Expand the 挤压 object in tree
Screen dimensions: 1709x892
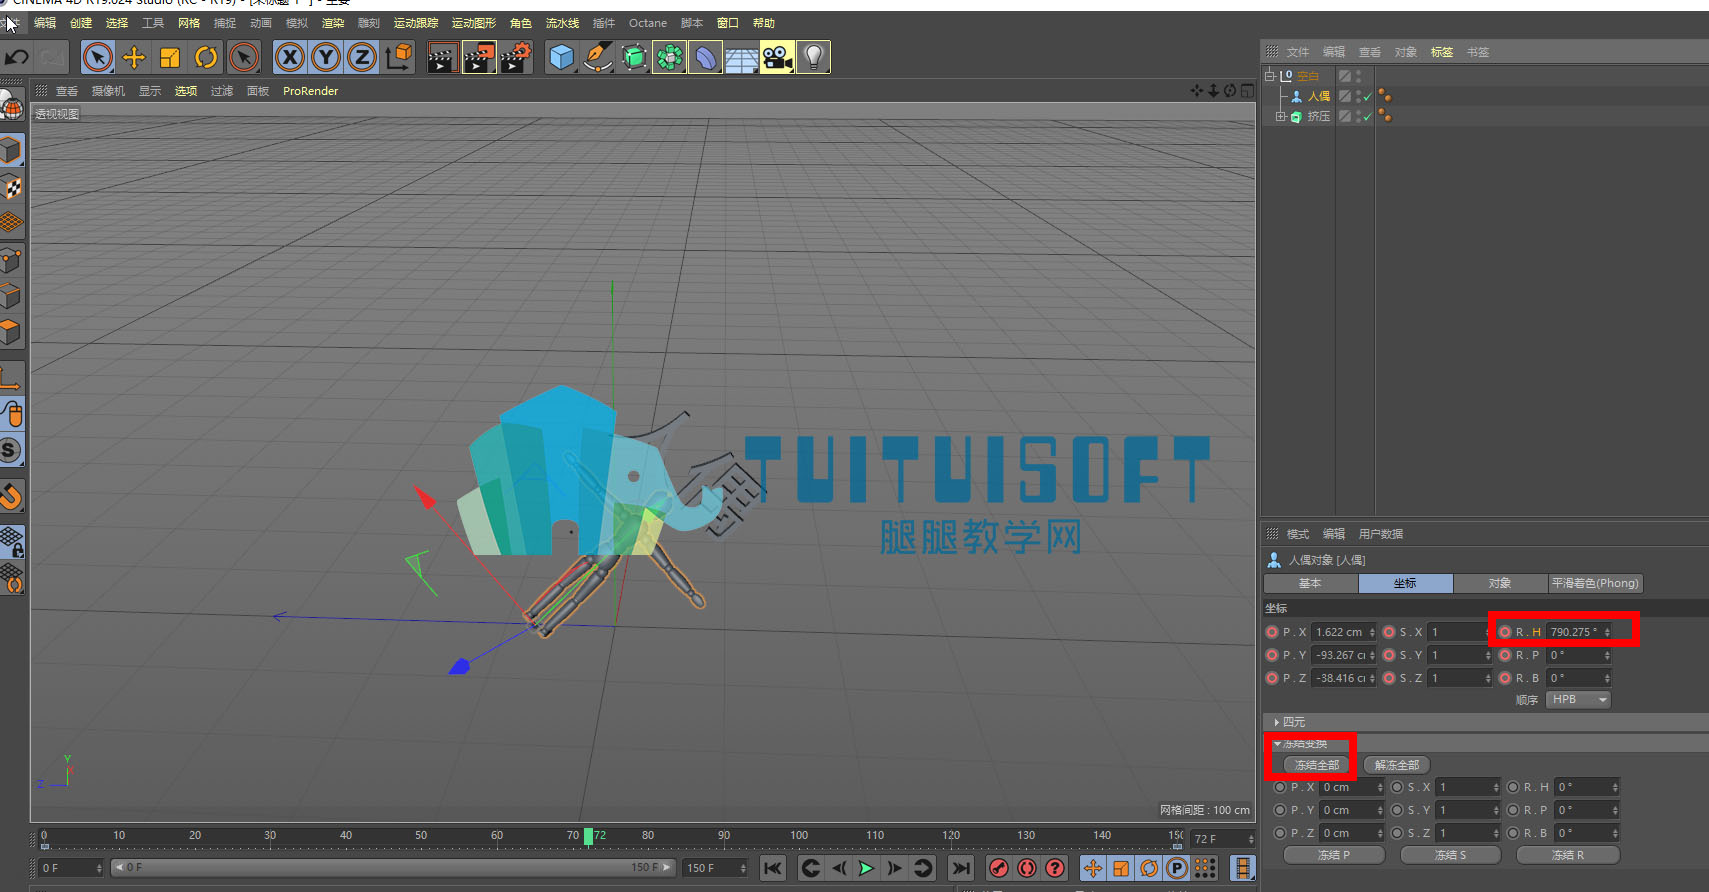pos(1280,117)
